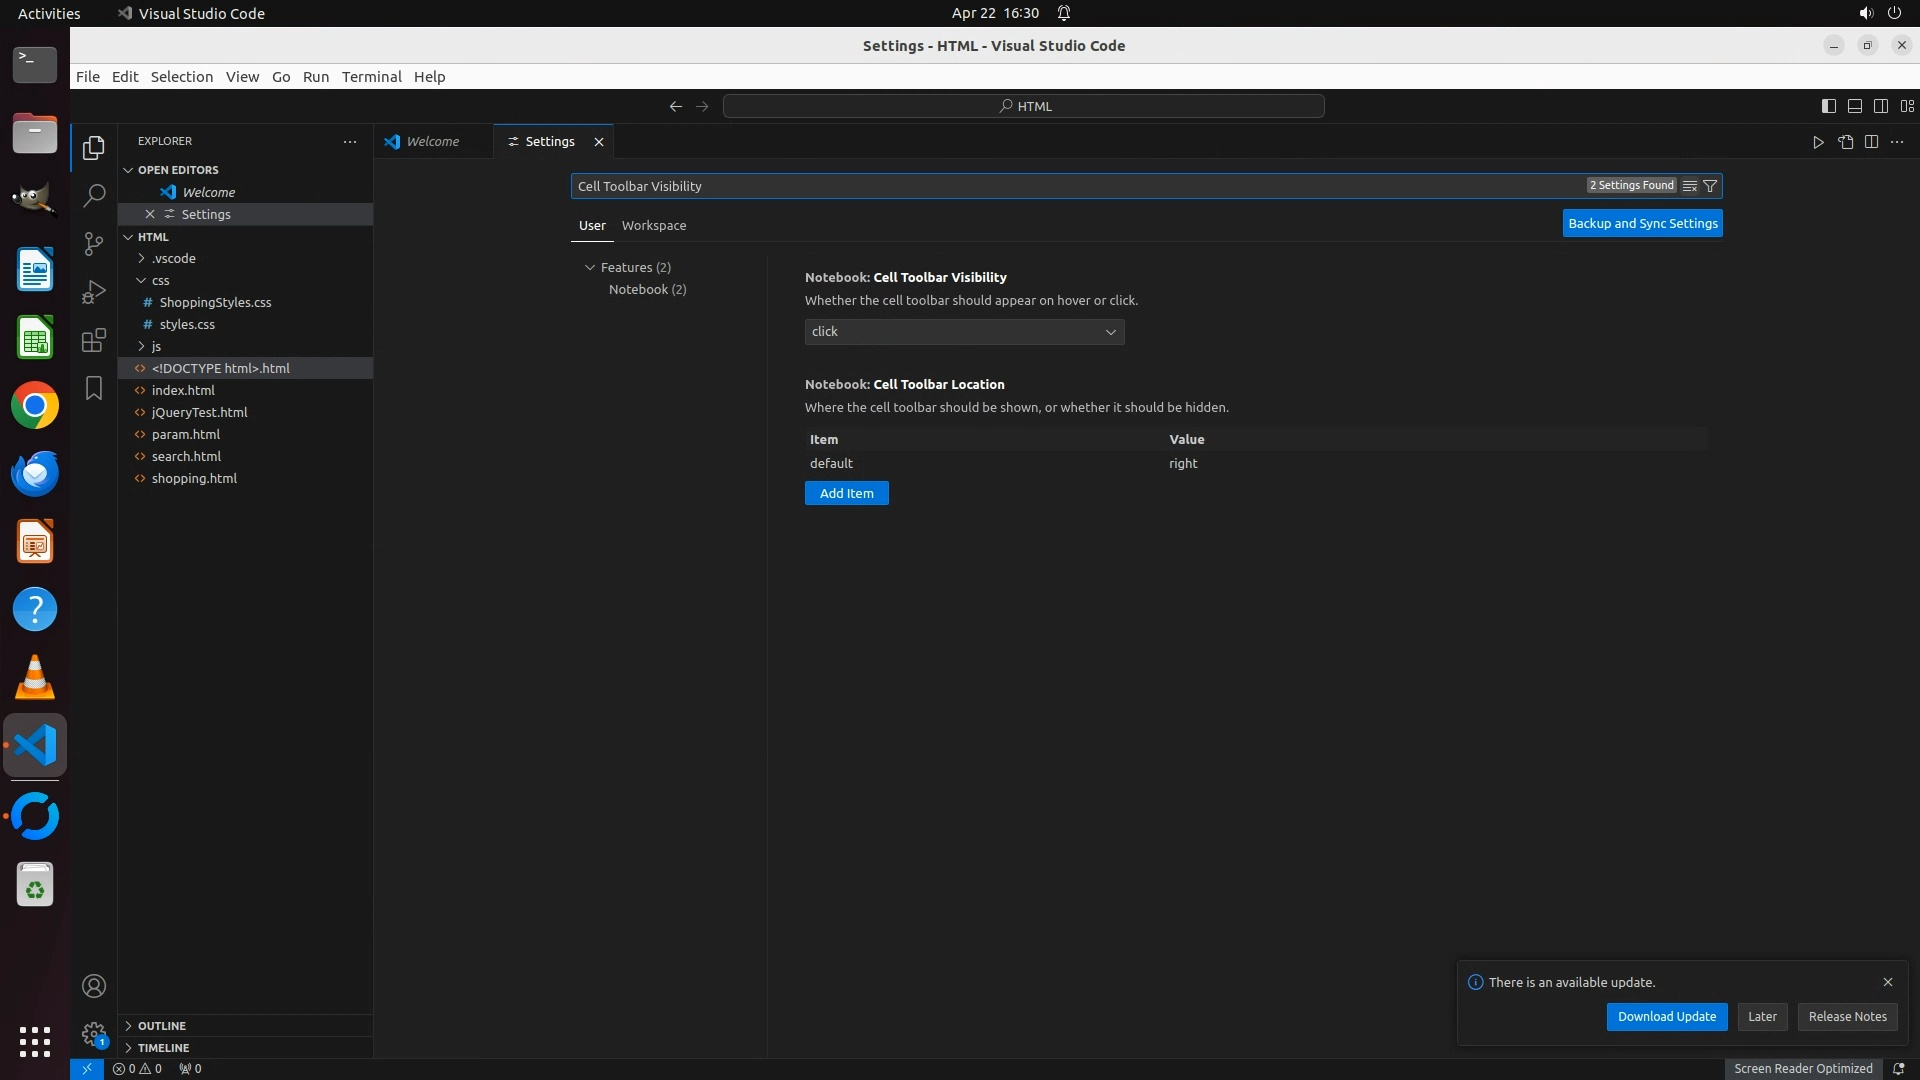The width and height of the screenshot is (1920, 1080).
Task: Click the Manage gear icon
Action: (x=94, y=1033)
